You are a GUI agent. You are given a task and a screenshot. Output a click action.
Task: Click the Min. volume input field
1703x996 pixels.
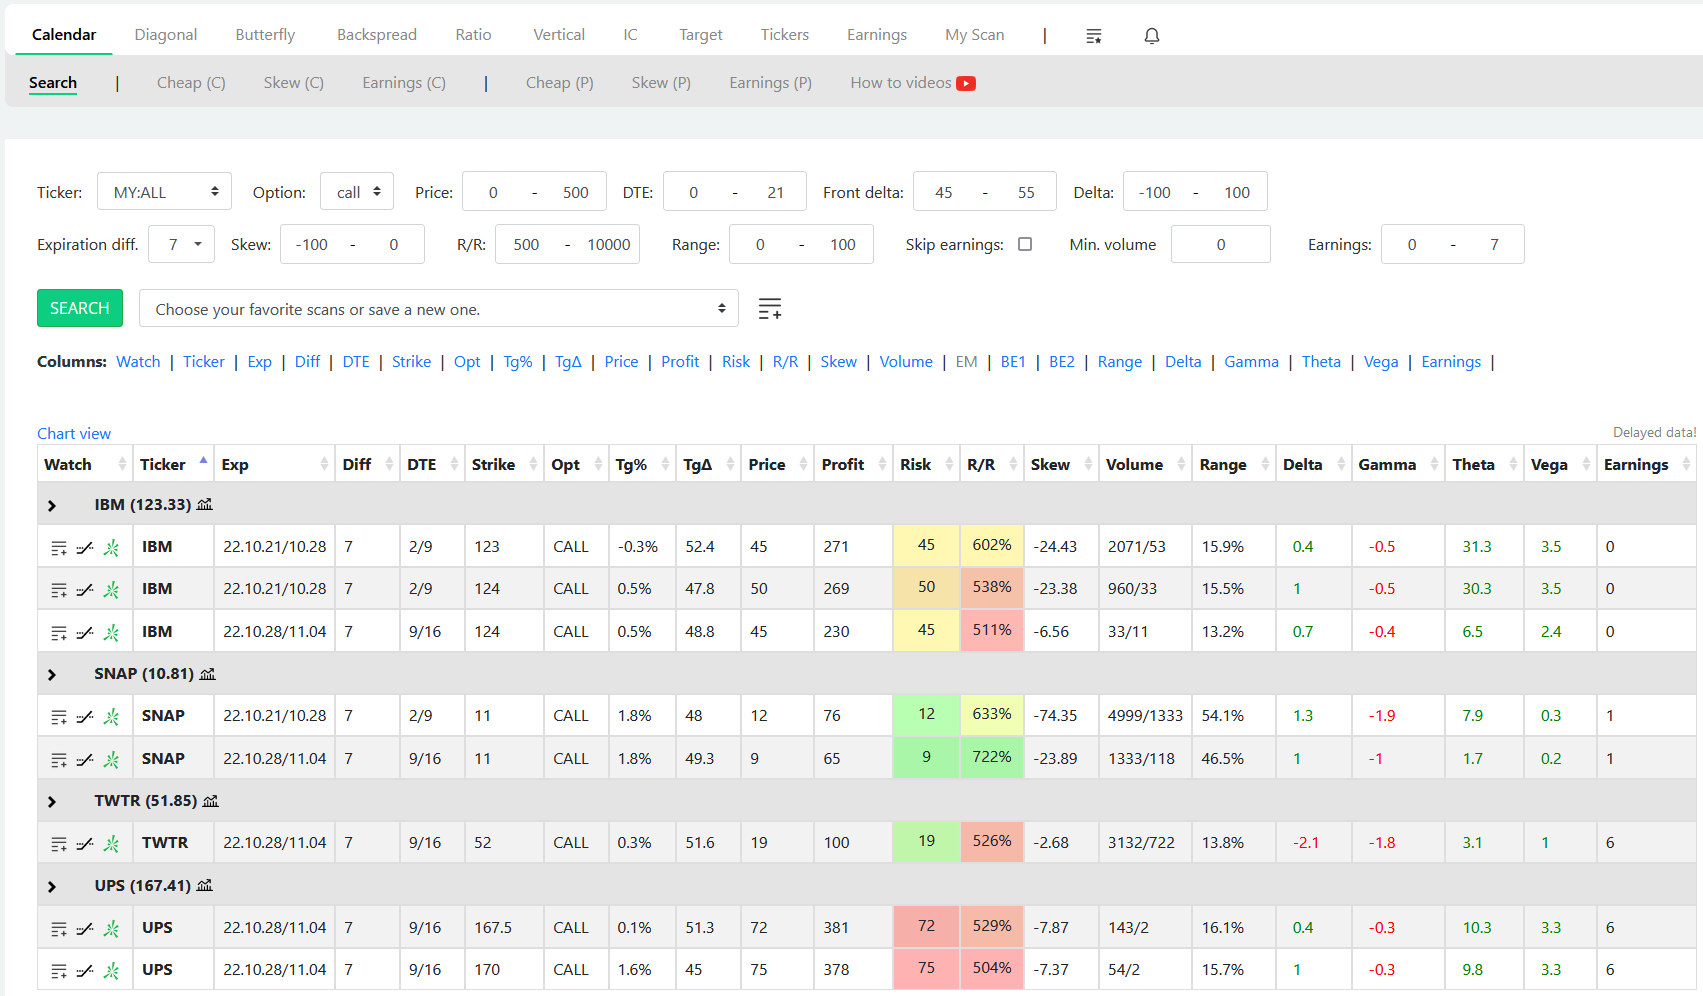[x=1220, y=244]
